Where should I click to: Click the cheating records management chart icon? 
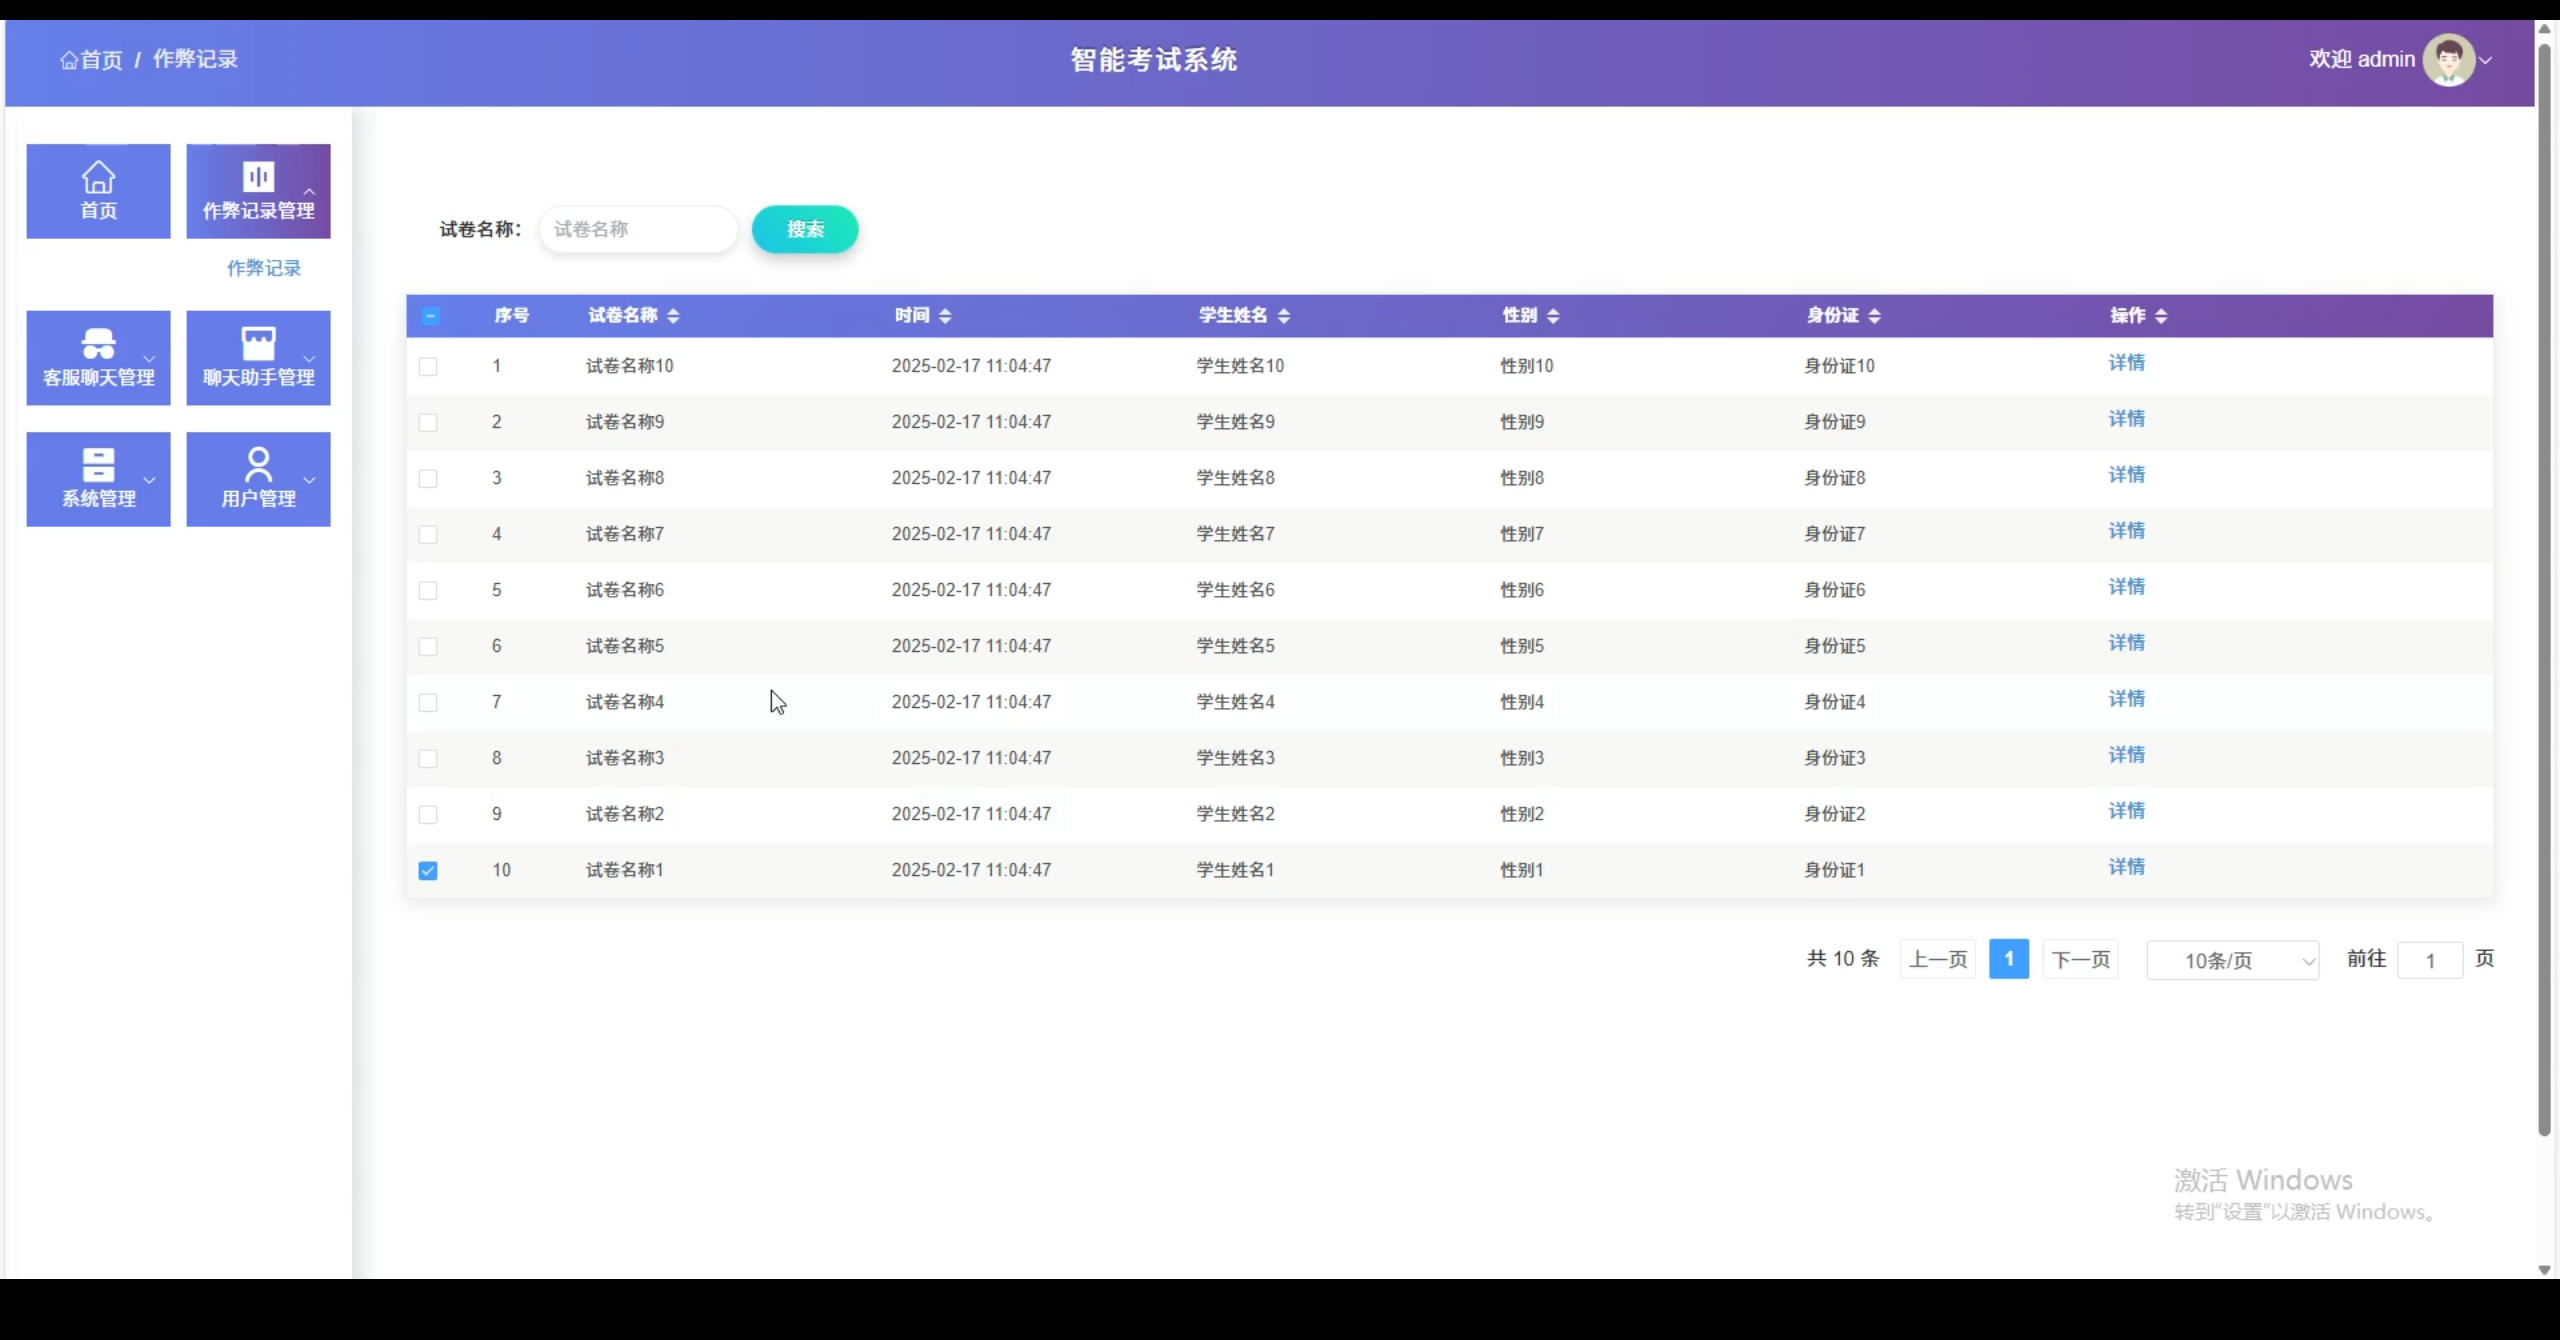258,177
